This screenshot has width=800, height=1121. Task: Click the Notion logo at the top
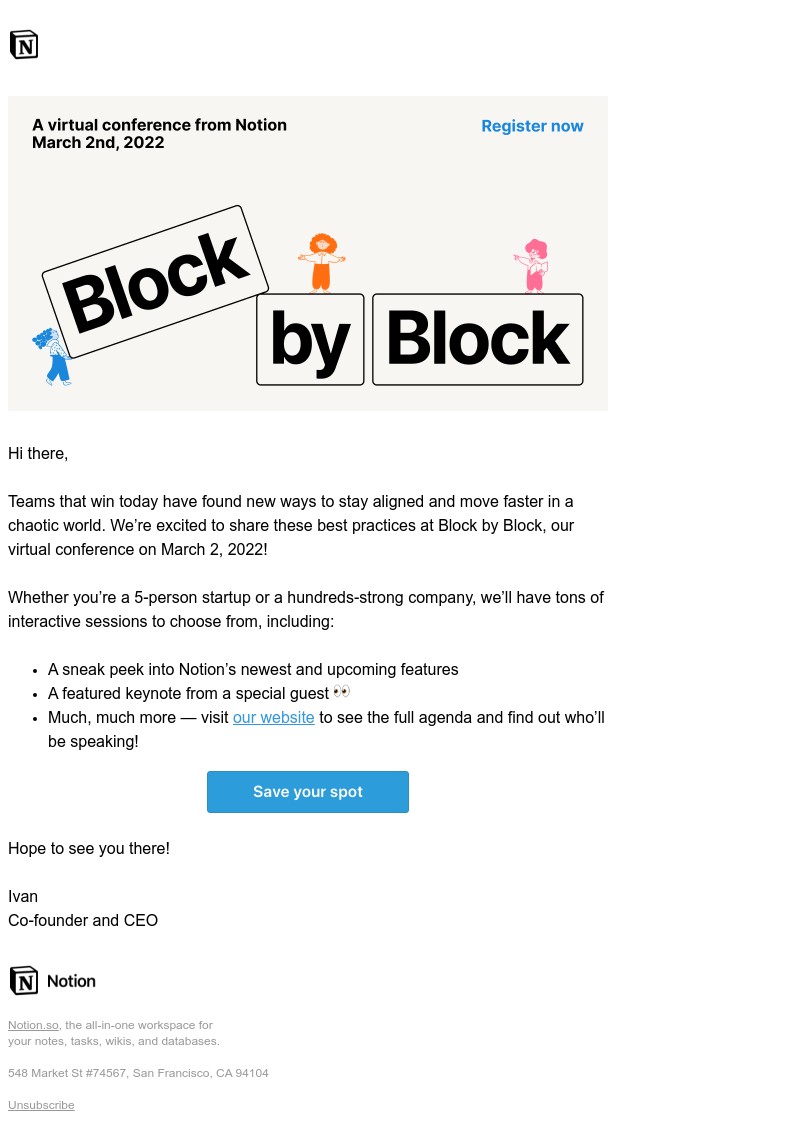coord(24,44)
